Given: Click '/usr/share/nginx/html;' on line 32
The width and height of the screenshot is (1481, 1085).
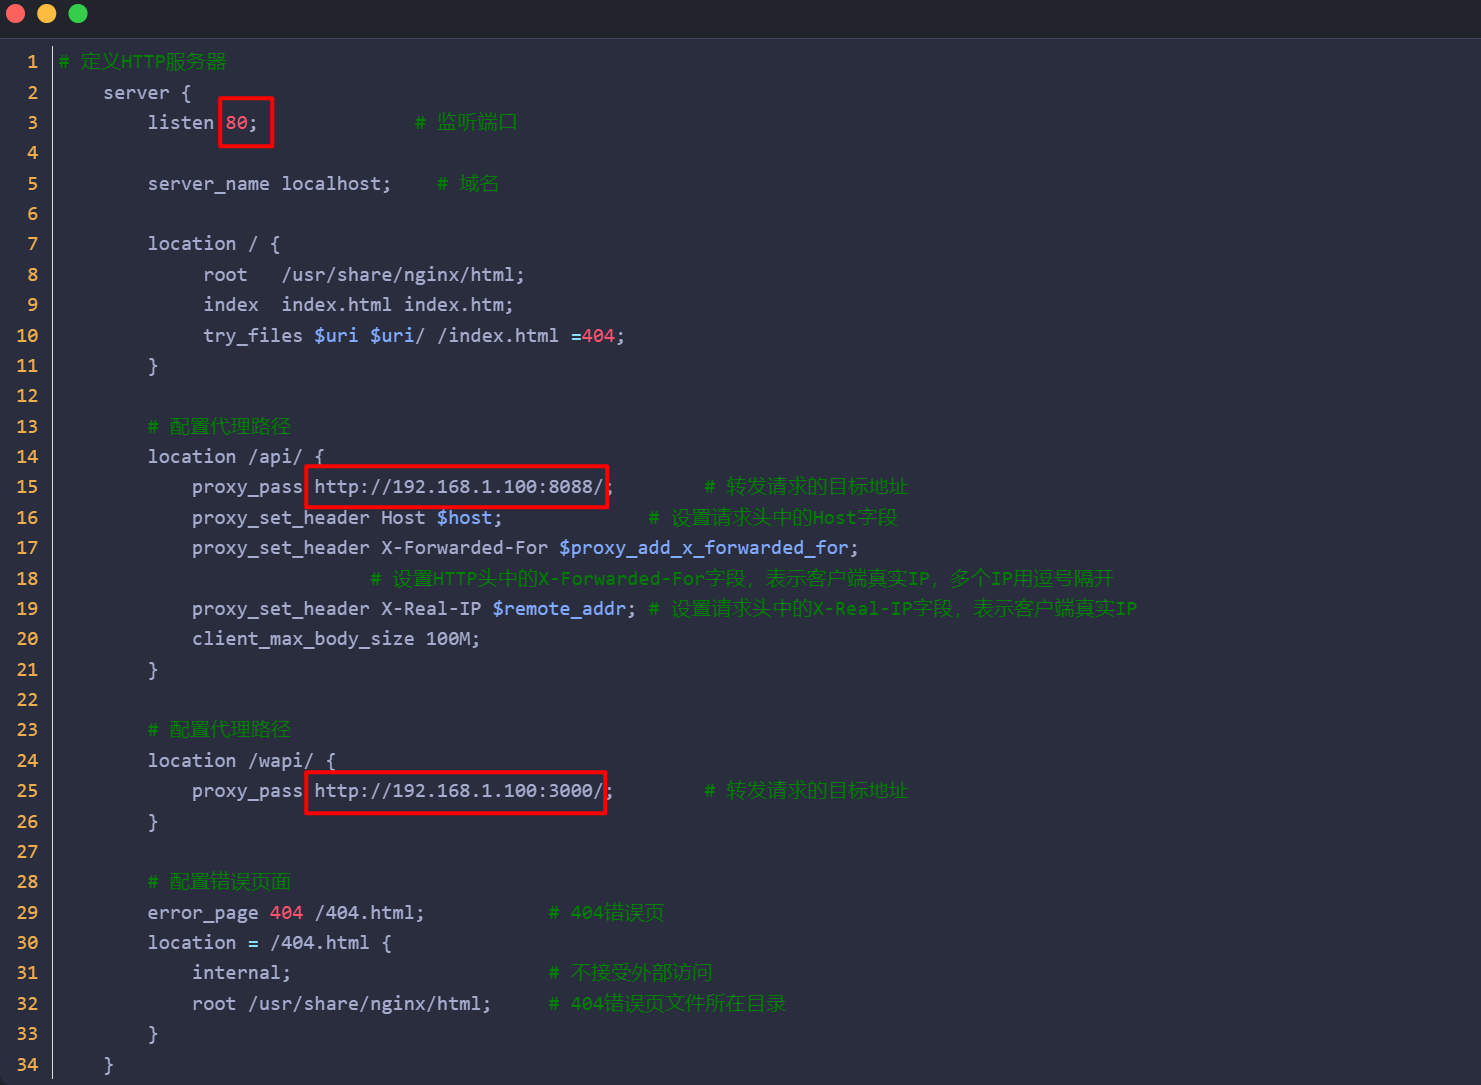Looking at the screenshot, I should (x=370, y=1003).
